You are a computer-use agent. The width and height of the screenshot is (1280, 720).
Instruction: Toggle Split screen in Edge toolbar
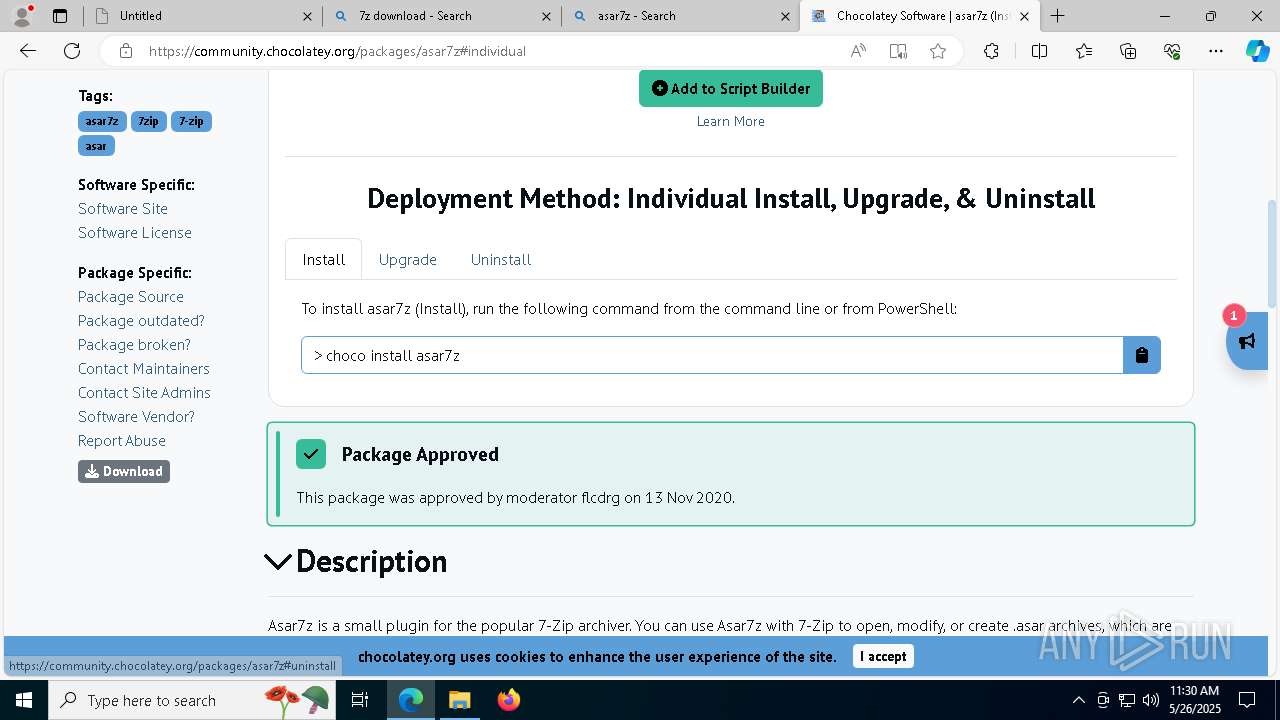pos(1039,51)
